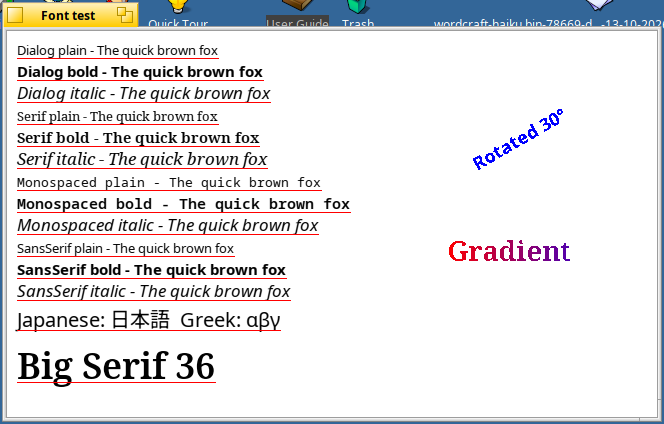Click the 'SansSerif italic' text line
Screen dimensions: 664x424
click(154, 292)
